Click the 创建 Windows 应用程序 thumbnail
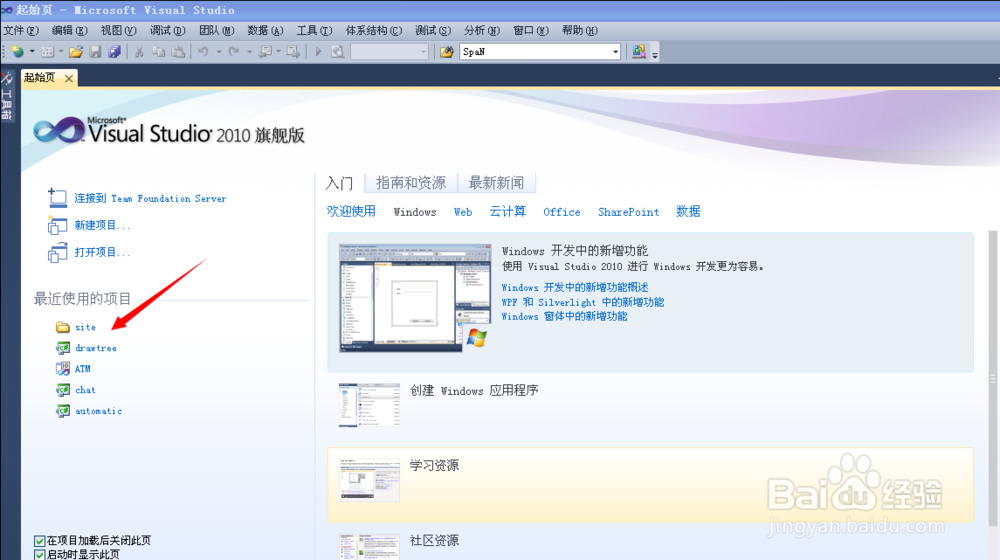1000x560 pixels. click(x=369, y=405)
